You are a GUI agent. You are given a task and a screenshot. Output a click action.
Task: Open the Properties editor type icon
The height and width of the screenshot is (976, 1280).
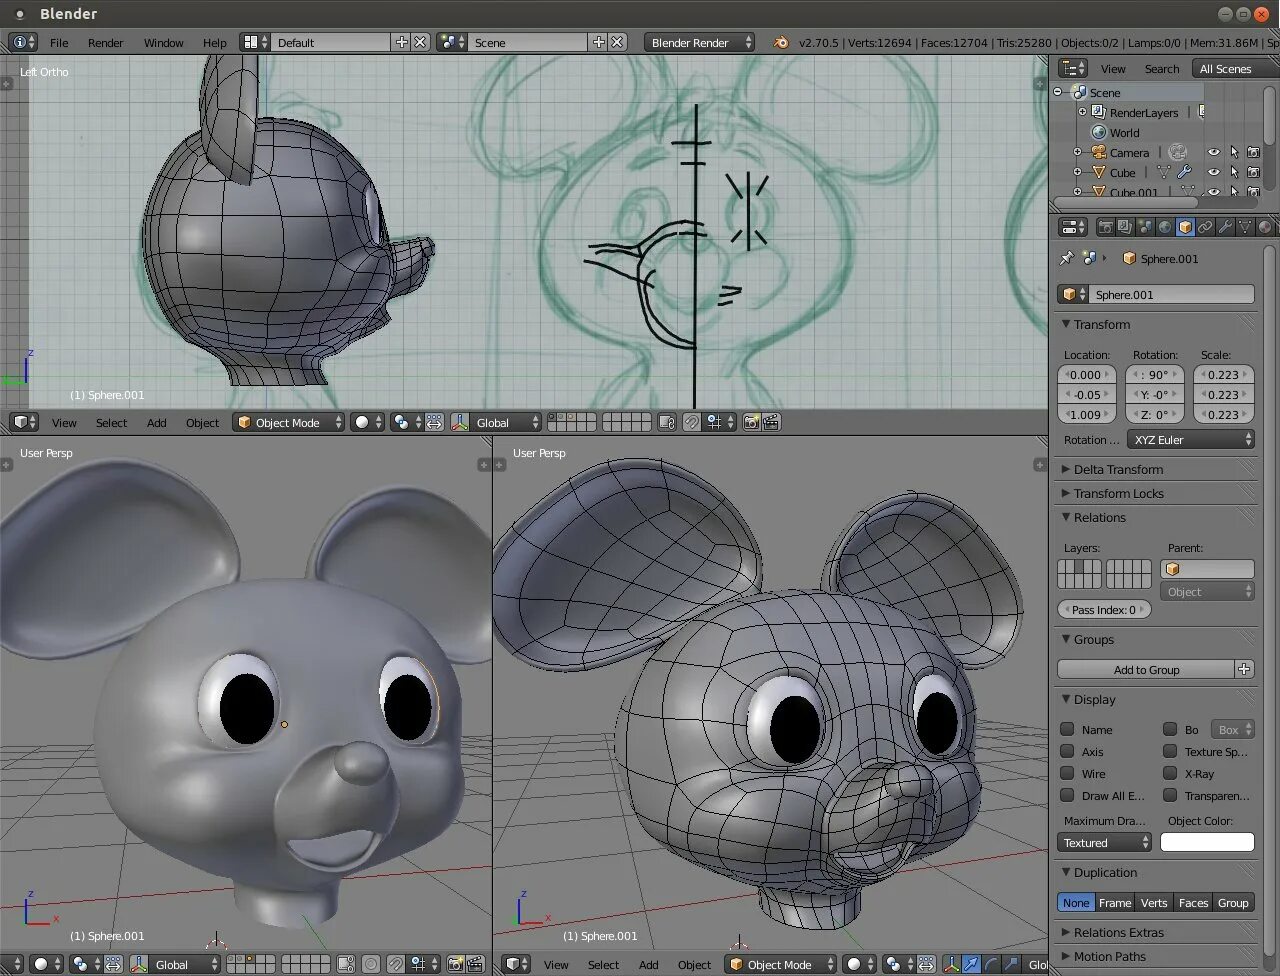(1073, 227)
